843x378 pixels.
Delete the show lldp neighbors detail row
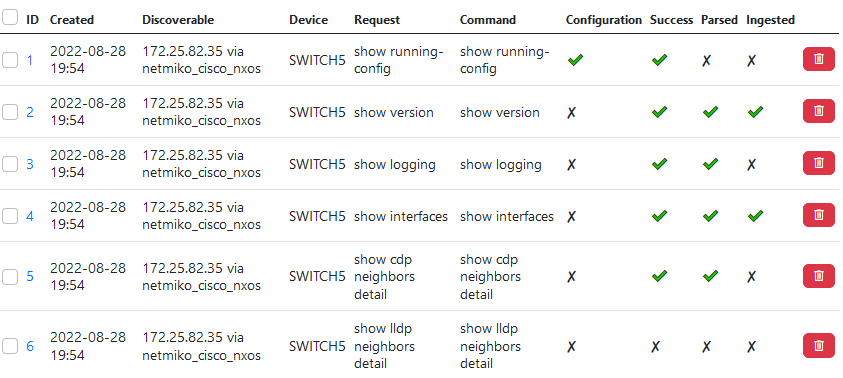click(818, 345)
